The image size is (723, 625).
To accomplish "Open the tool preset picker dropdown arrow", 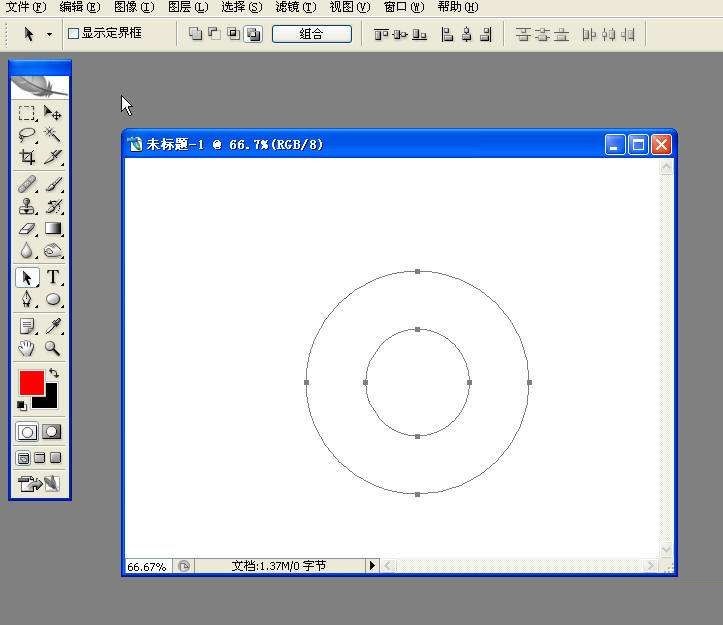I will 49,34.
